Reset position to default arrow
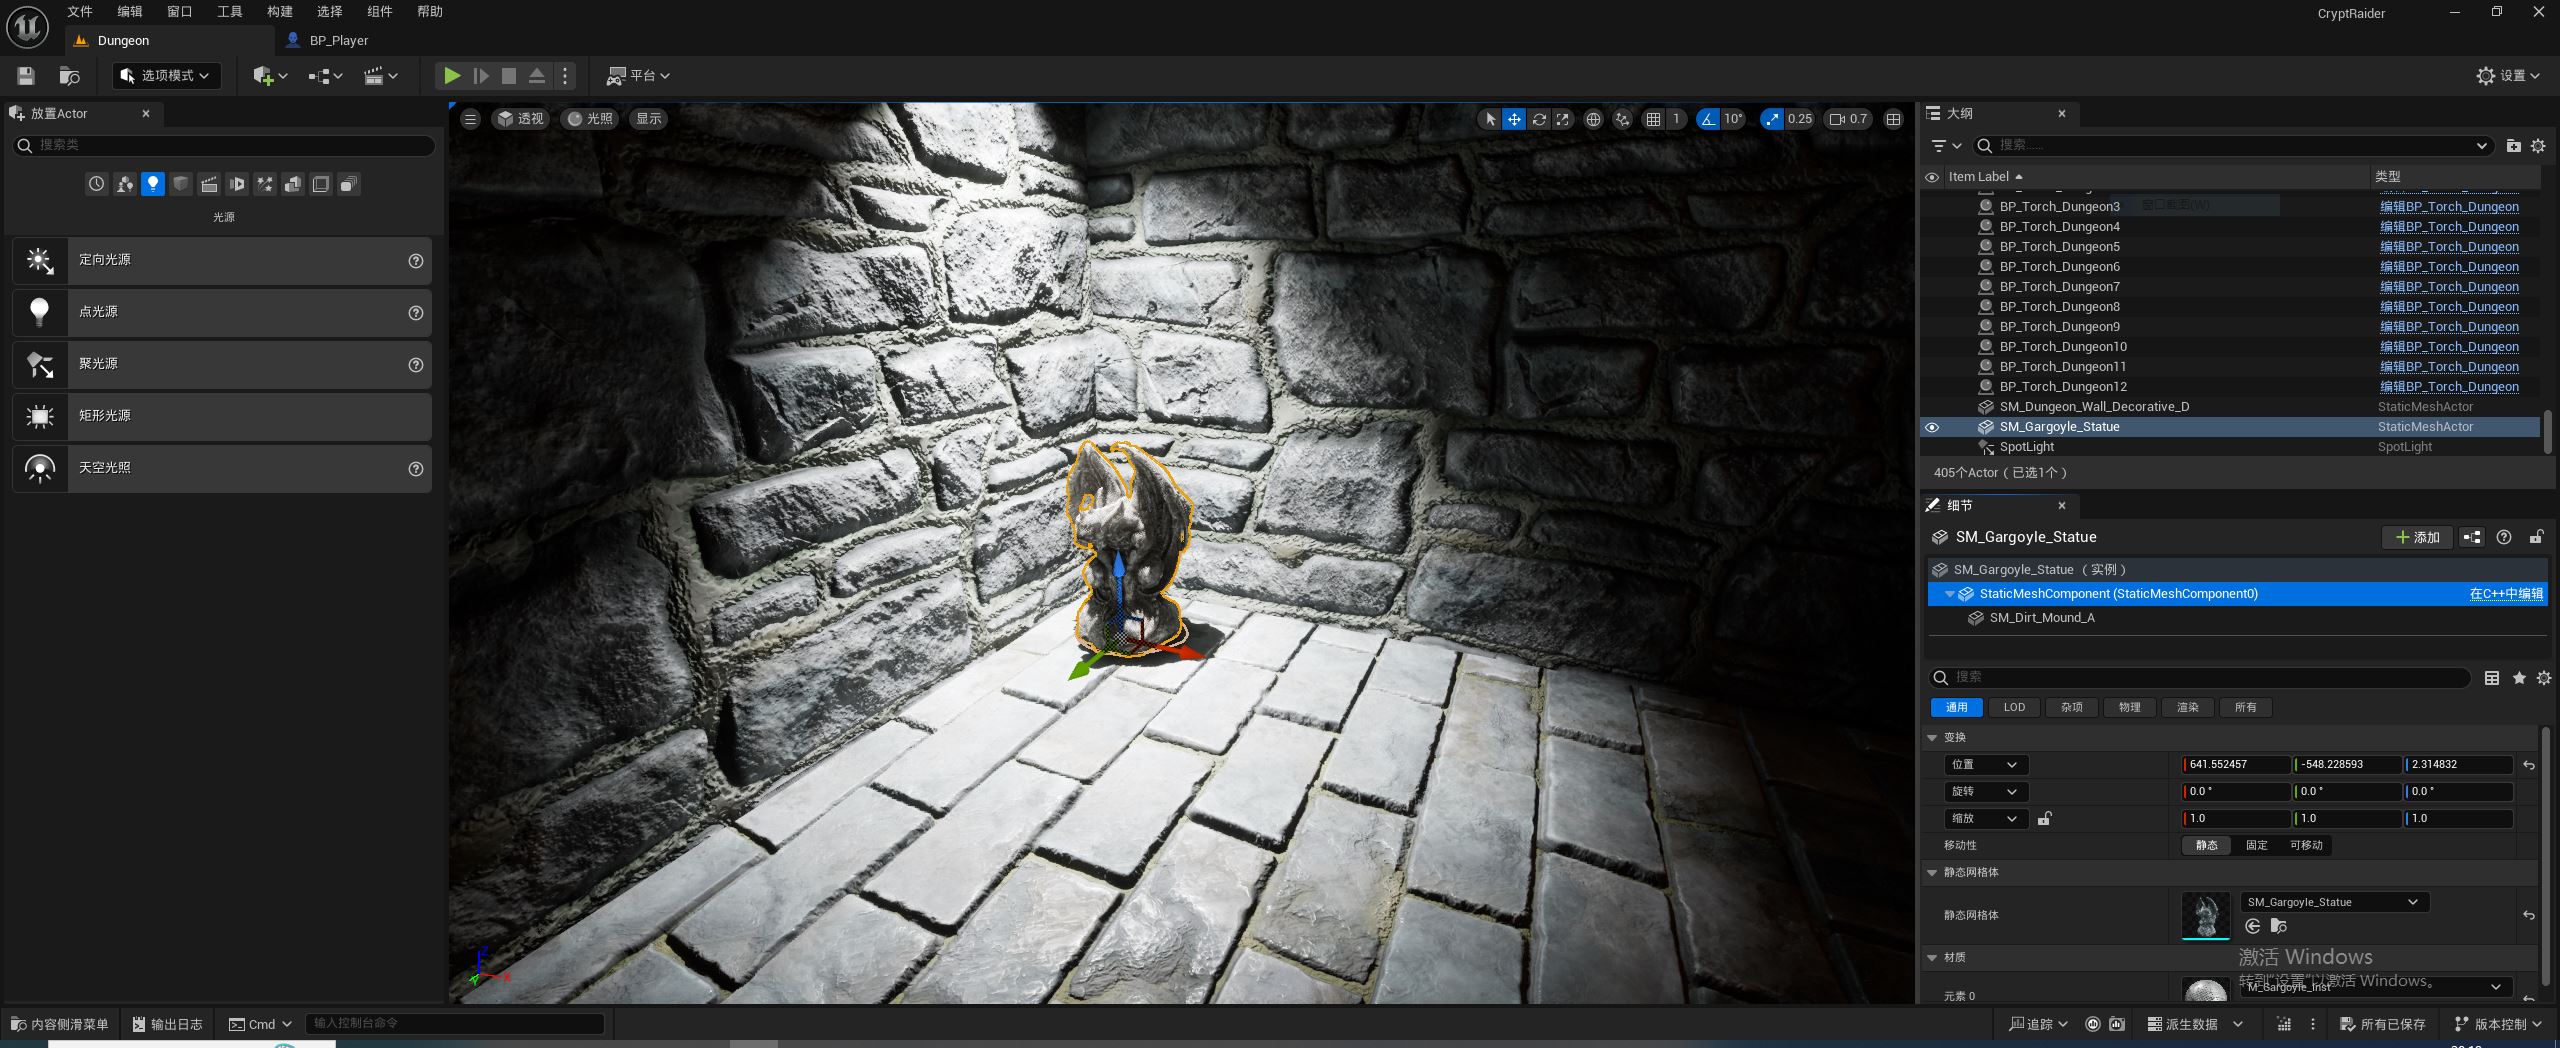The width and height of the screenshot is (2560, 1048). tap(2529, 765)
